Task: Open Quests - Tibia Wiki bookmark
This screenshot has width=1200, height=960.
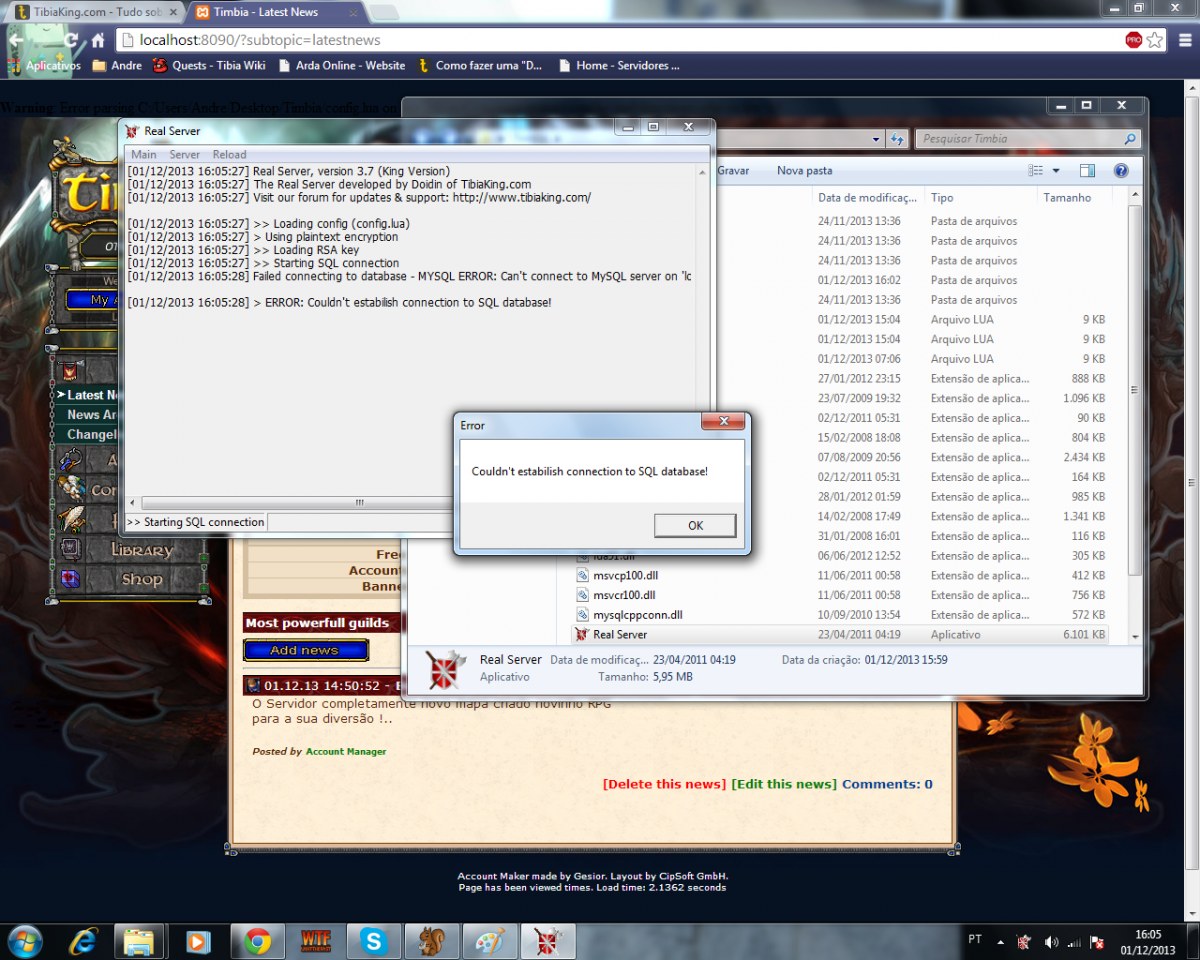Action: [209, 66]
